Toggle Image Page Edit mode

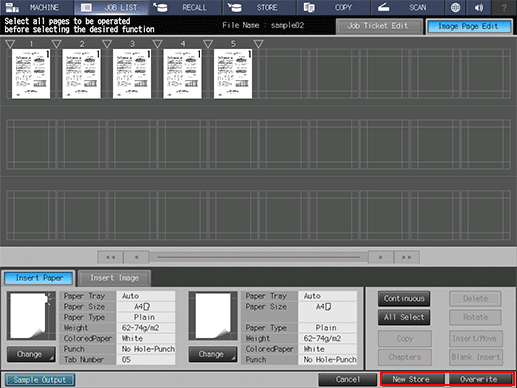[468, 26]
